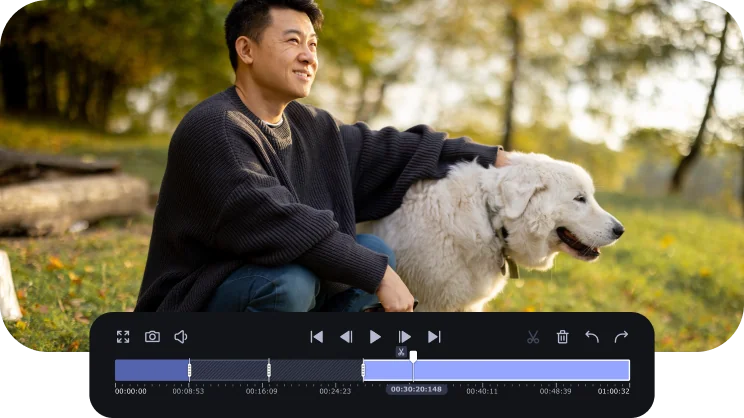Screen dimensions: 744x418
Task: Jump to the start of the video
Action: click(316, 337)
